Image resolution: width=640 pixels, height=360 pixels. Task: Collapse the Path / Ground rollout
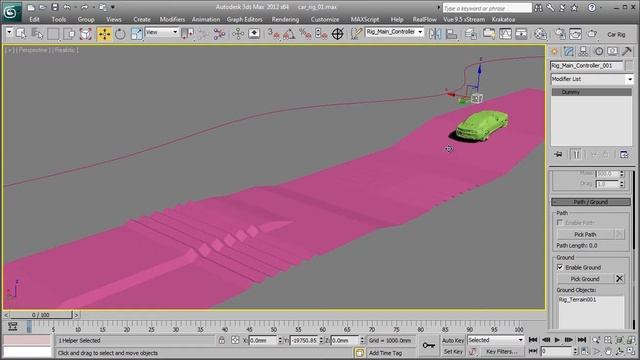(591, 202)
